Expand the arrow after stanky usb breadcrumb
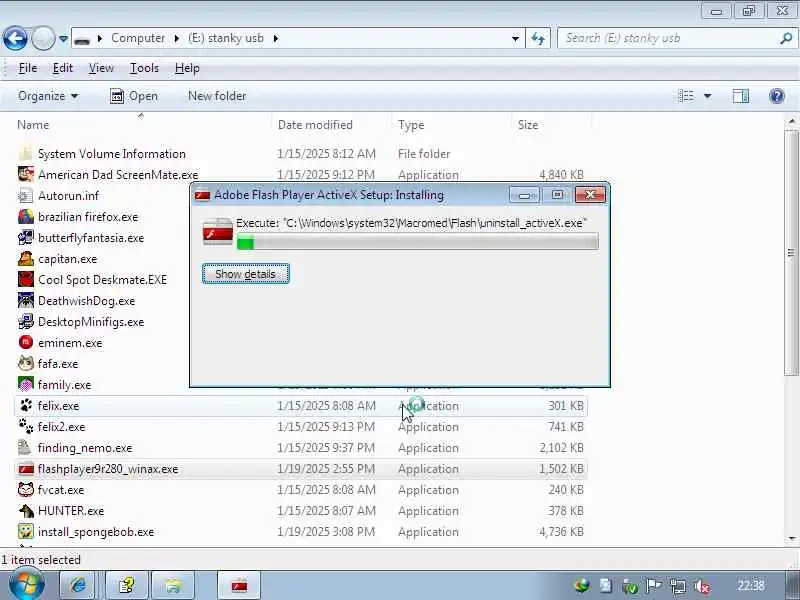The image size is (800, 600). click(276, 38)
